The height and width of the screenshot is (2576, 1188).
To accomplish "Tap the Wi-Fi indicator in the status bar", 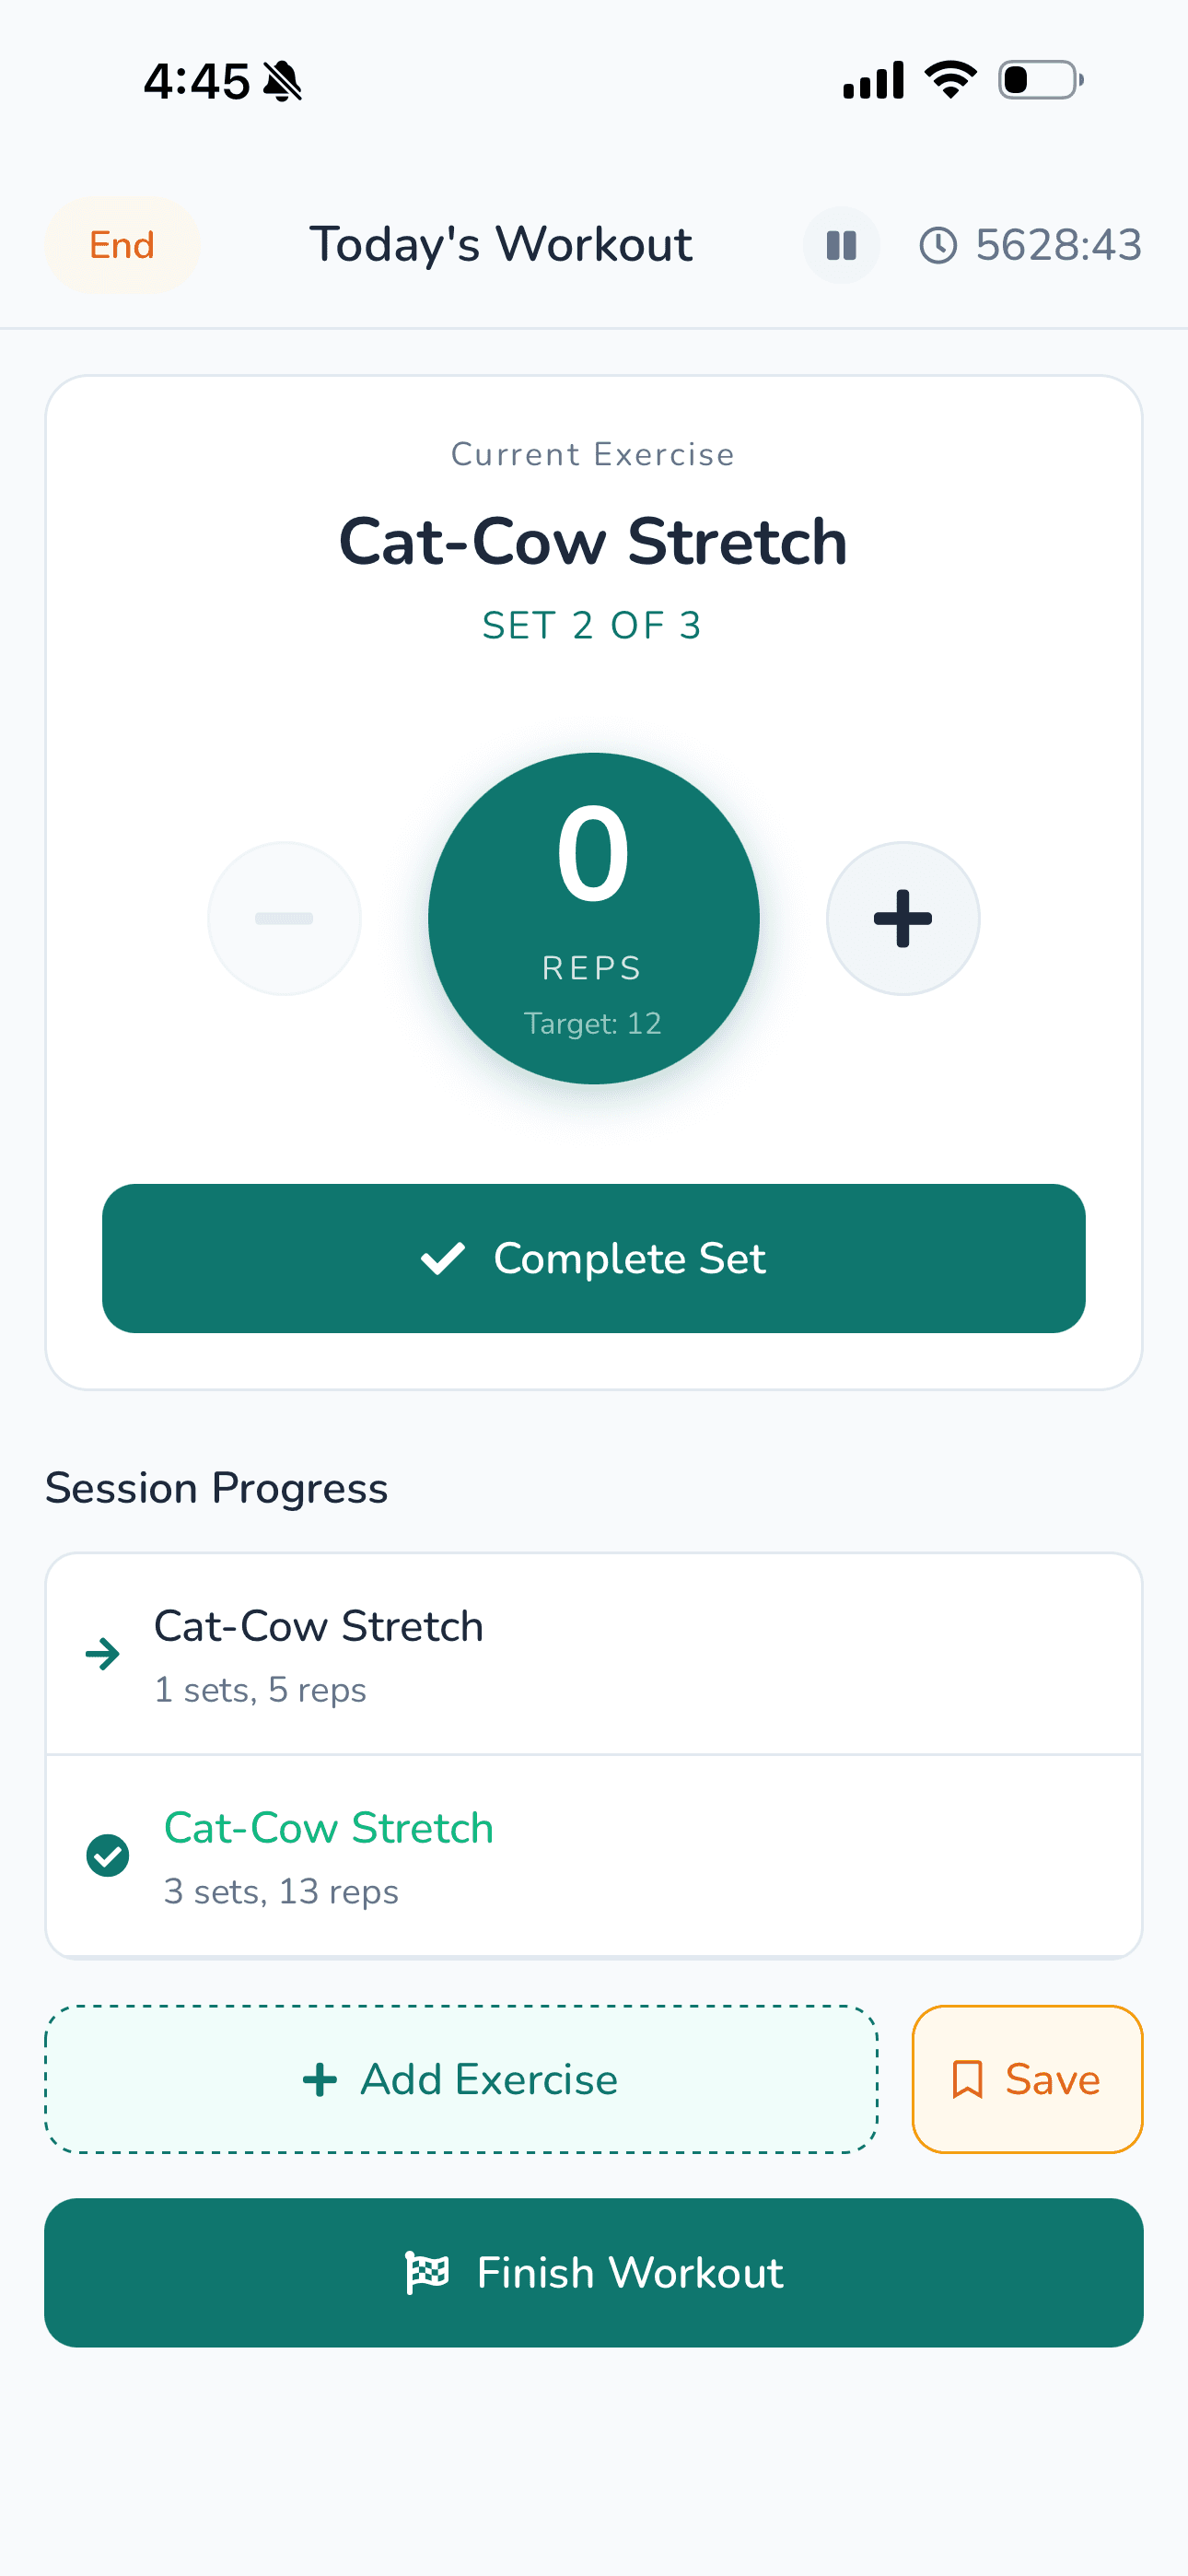I will tap(948, 79).
